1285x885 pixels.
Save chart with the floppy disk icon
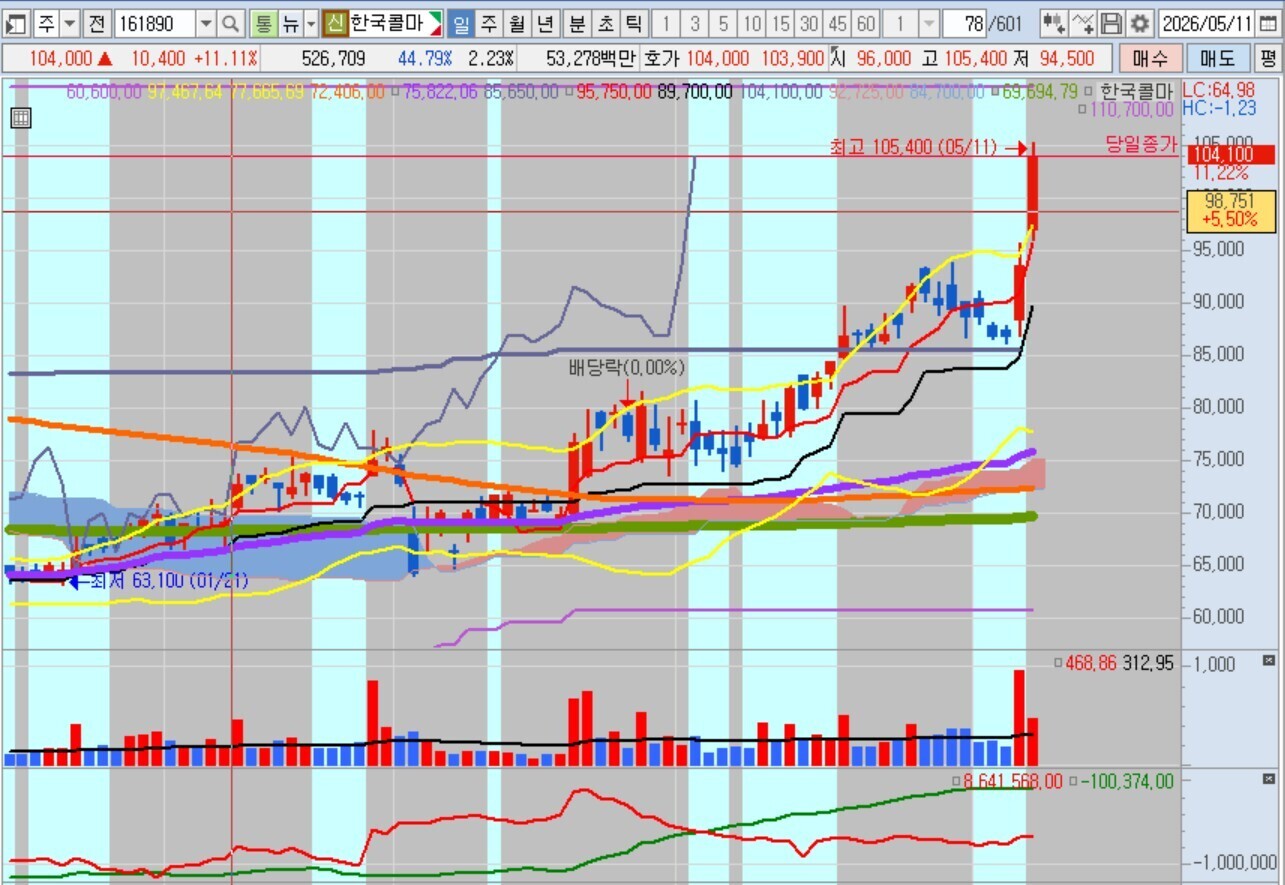(1111, 23)
